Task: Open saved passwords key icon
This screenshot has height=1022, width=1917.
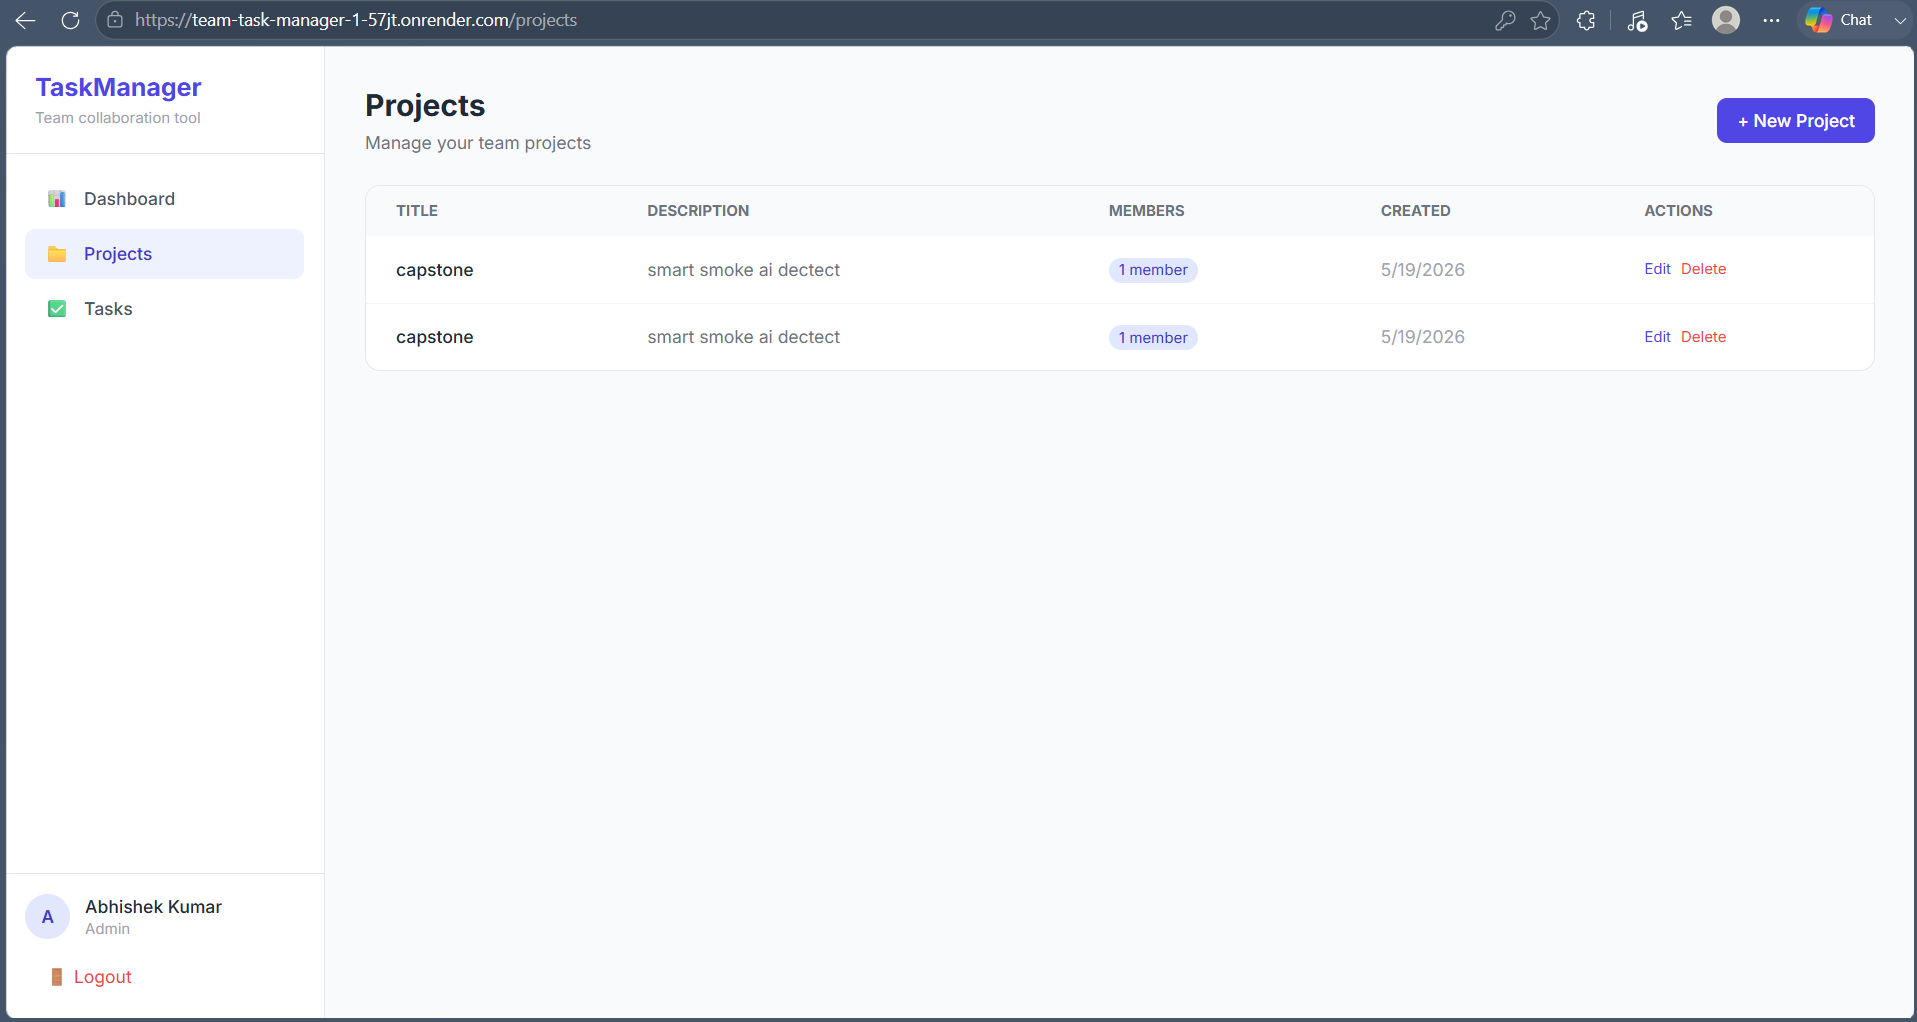Action: 1505,20
